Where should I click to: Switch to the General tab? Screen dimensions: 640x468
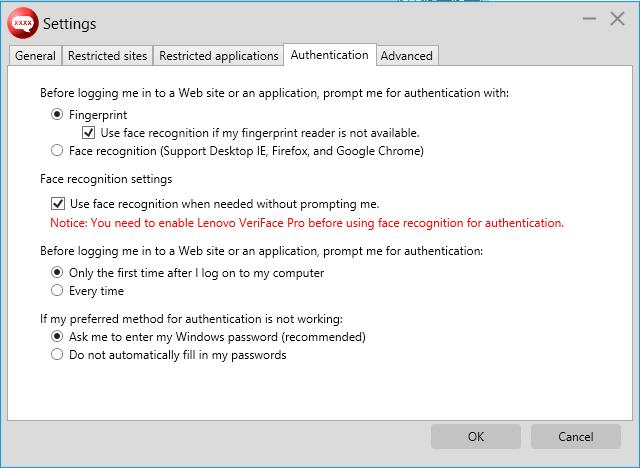[x=35, y=56]
